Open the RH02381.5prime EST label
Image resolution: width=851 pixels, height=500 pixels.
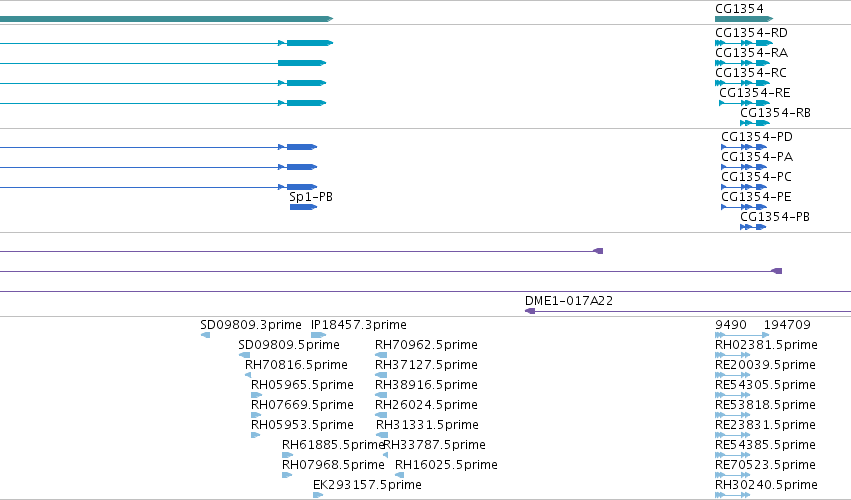pos(766,345)
